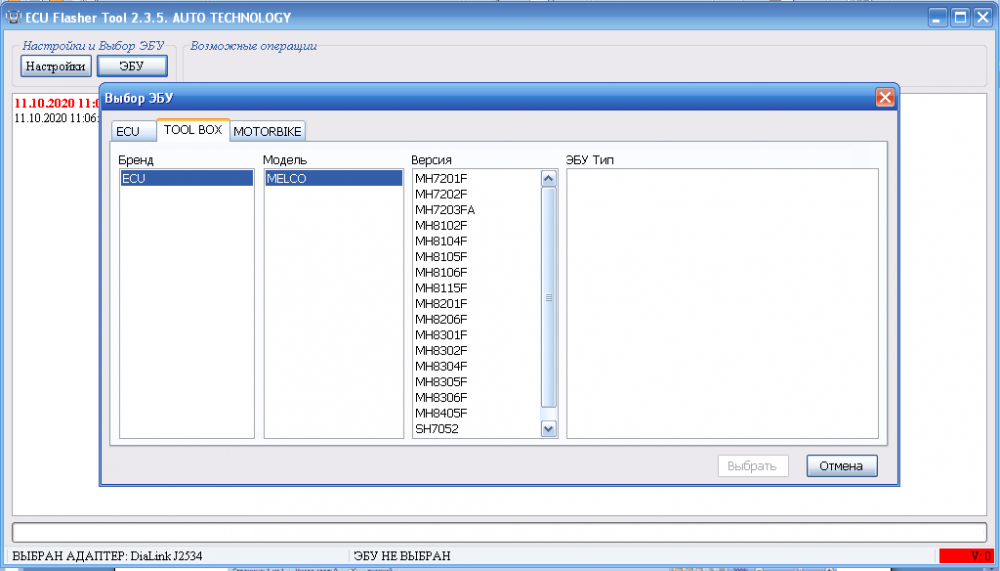Open the MOTORBIKE tab
Image resolution: width=1000 pixels, height=571 pixels.
coord(268,132)
